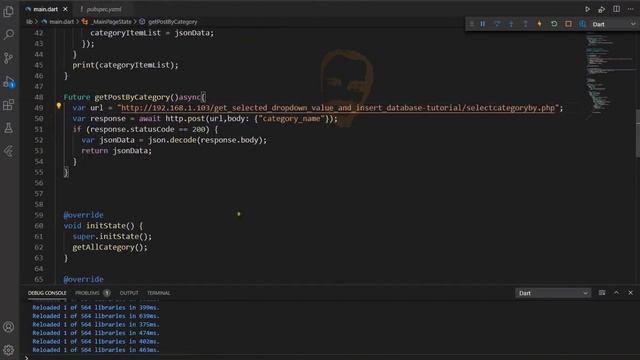The image size is (640, 360).
Task: Maximize the bottom panel with chevron
Action: 616,293
